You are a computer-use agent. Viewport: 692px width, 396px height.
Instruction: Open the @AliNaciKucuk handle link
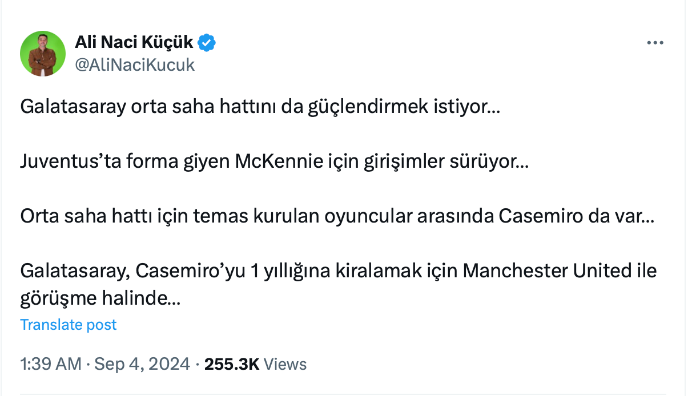click(x=135, y=65)
